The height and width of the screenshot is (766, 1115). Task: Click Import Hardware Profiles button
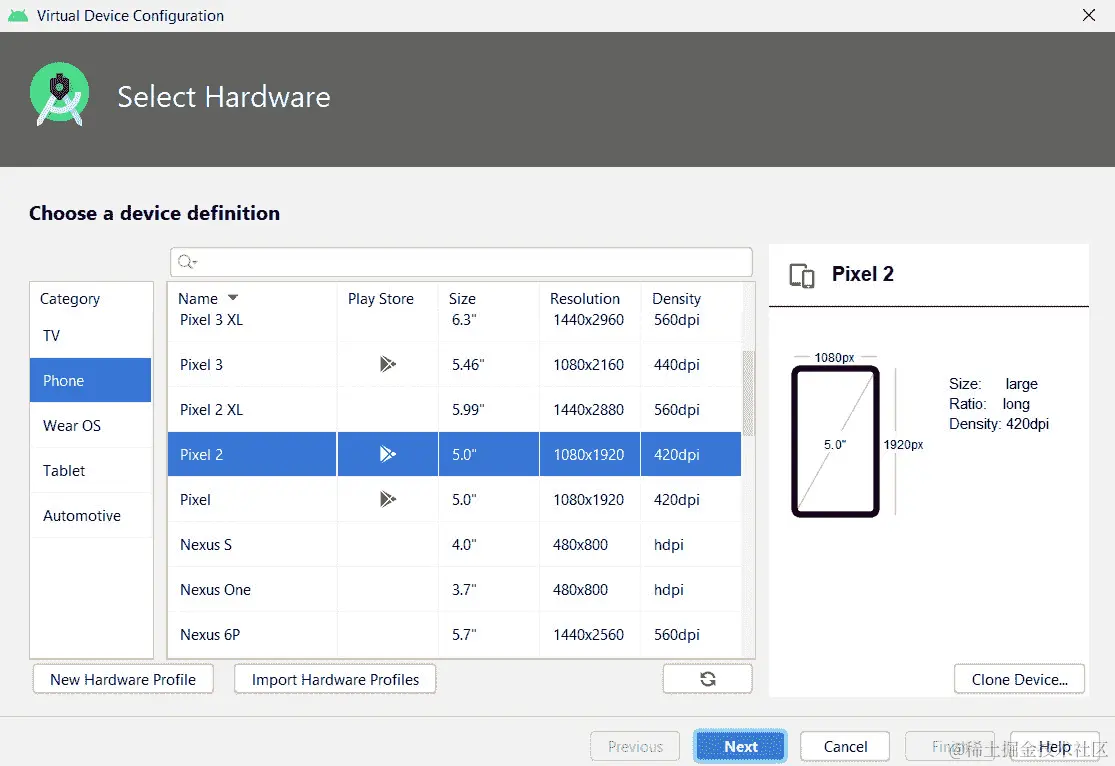pos(335,679)
